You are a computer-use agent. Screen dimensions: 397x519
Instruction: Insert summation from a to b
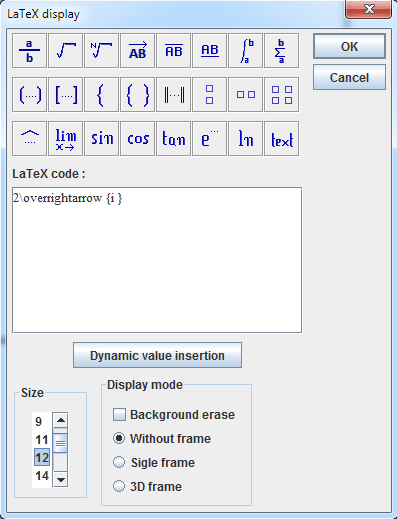281,51
